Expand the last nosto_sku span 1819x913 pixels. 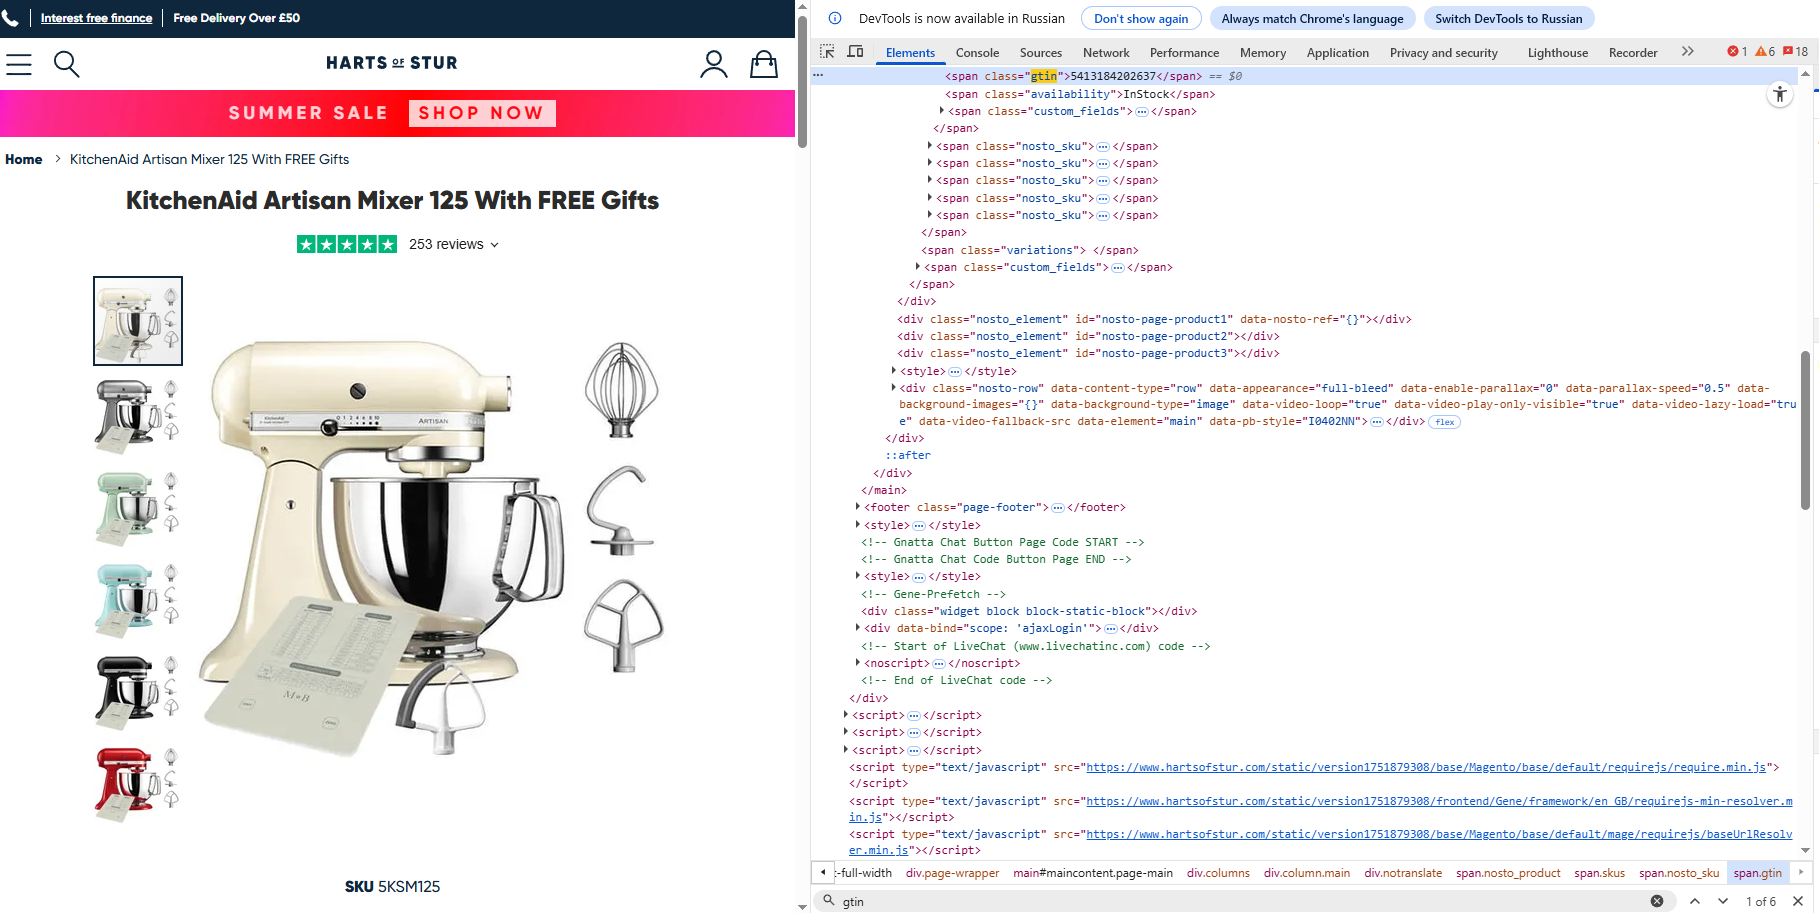930,215
